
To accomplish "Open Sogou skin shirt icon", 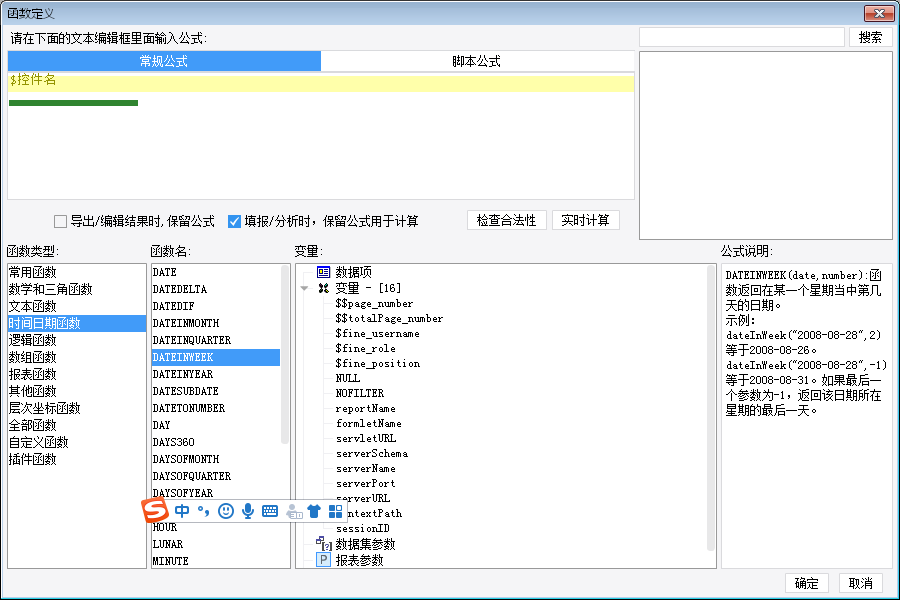I will tap(313, 510).
